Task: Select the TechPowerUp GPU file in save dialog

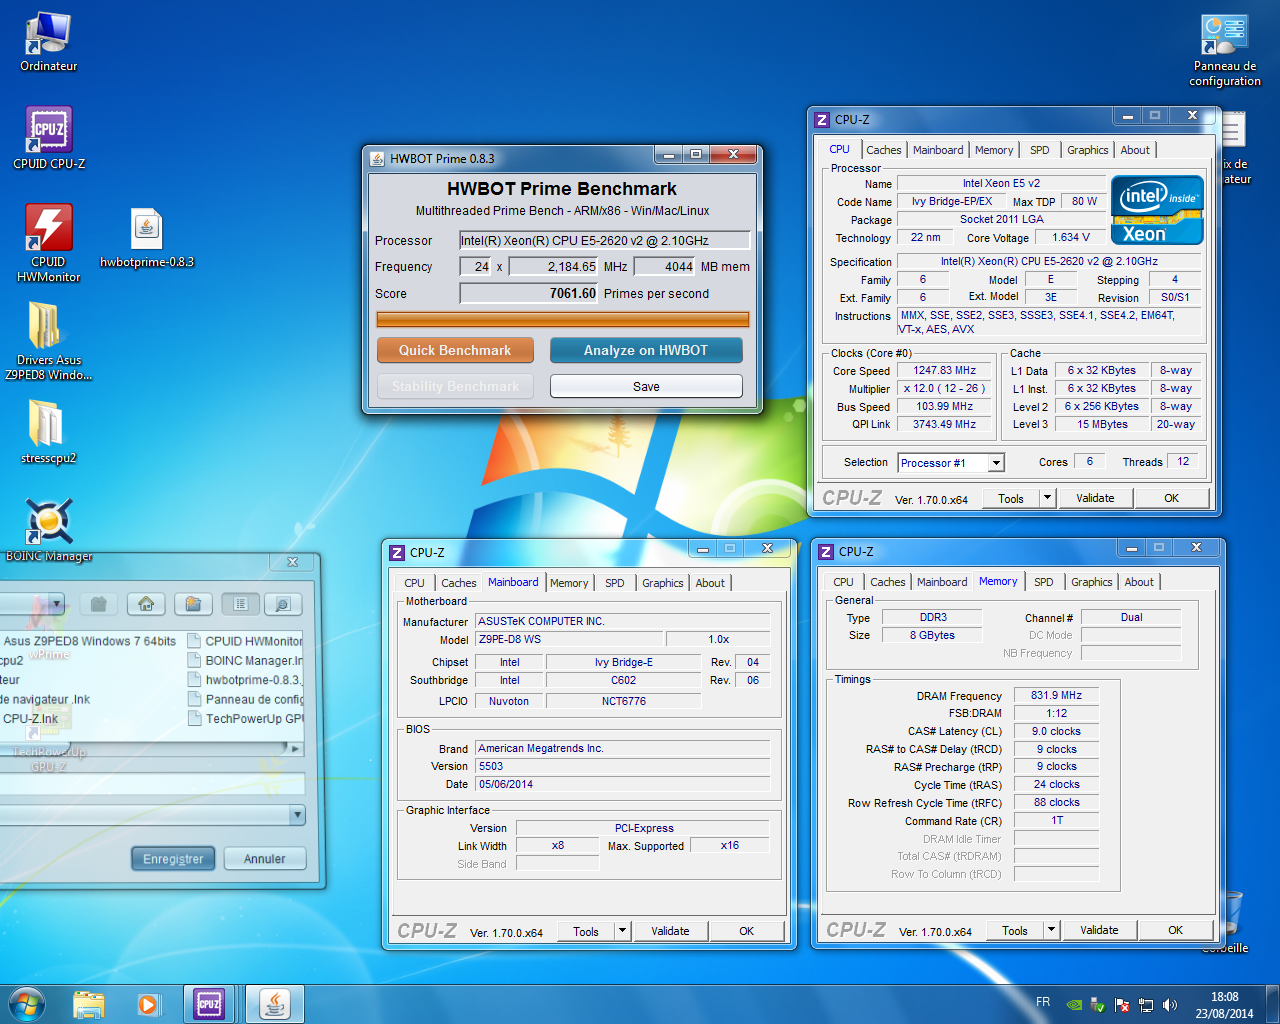Action: point(246,718)
